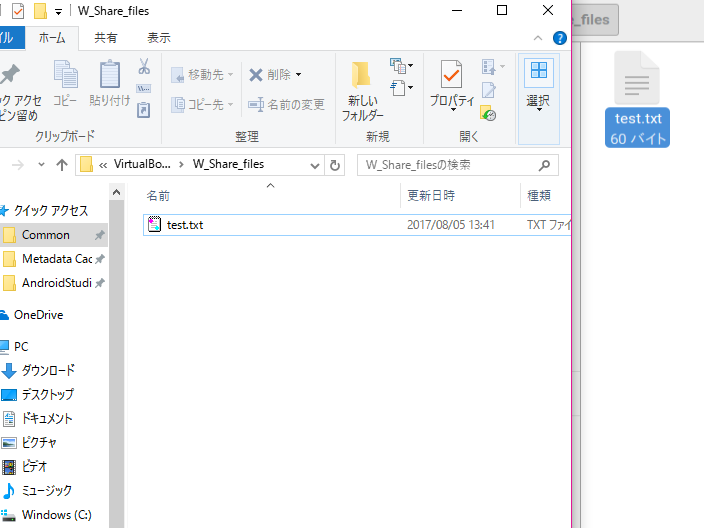This screenshot has width=704, height=528.
Task: Select the Home (ホーム) ribbon tab
Action: 51,38
